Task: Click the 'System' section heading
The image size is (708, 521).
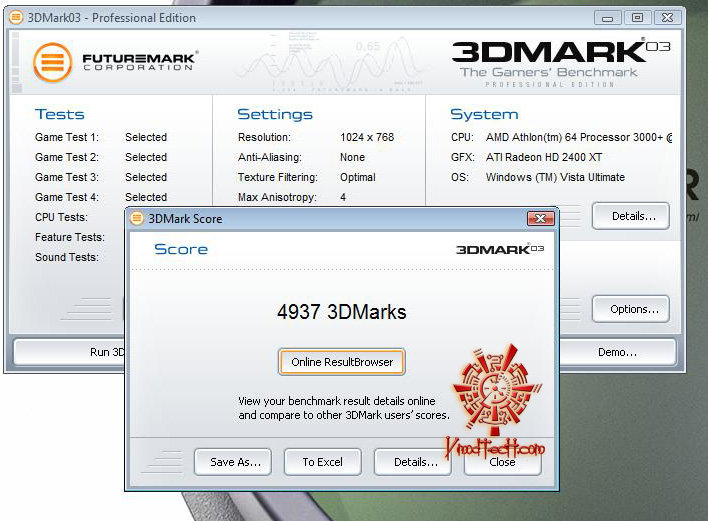Action: point(484,114)
